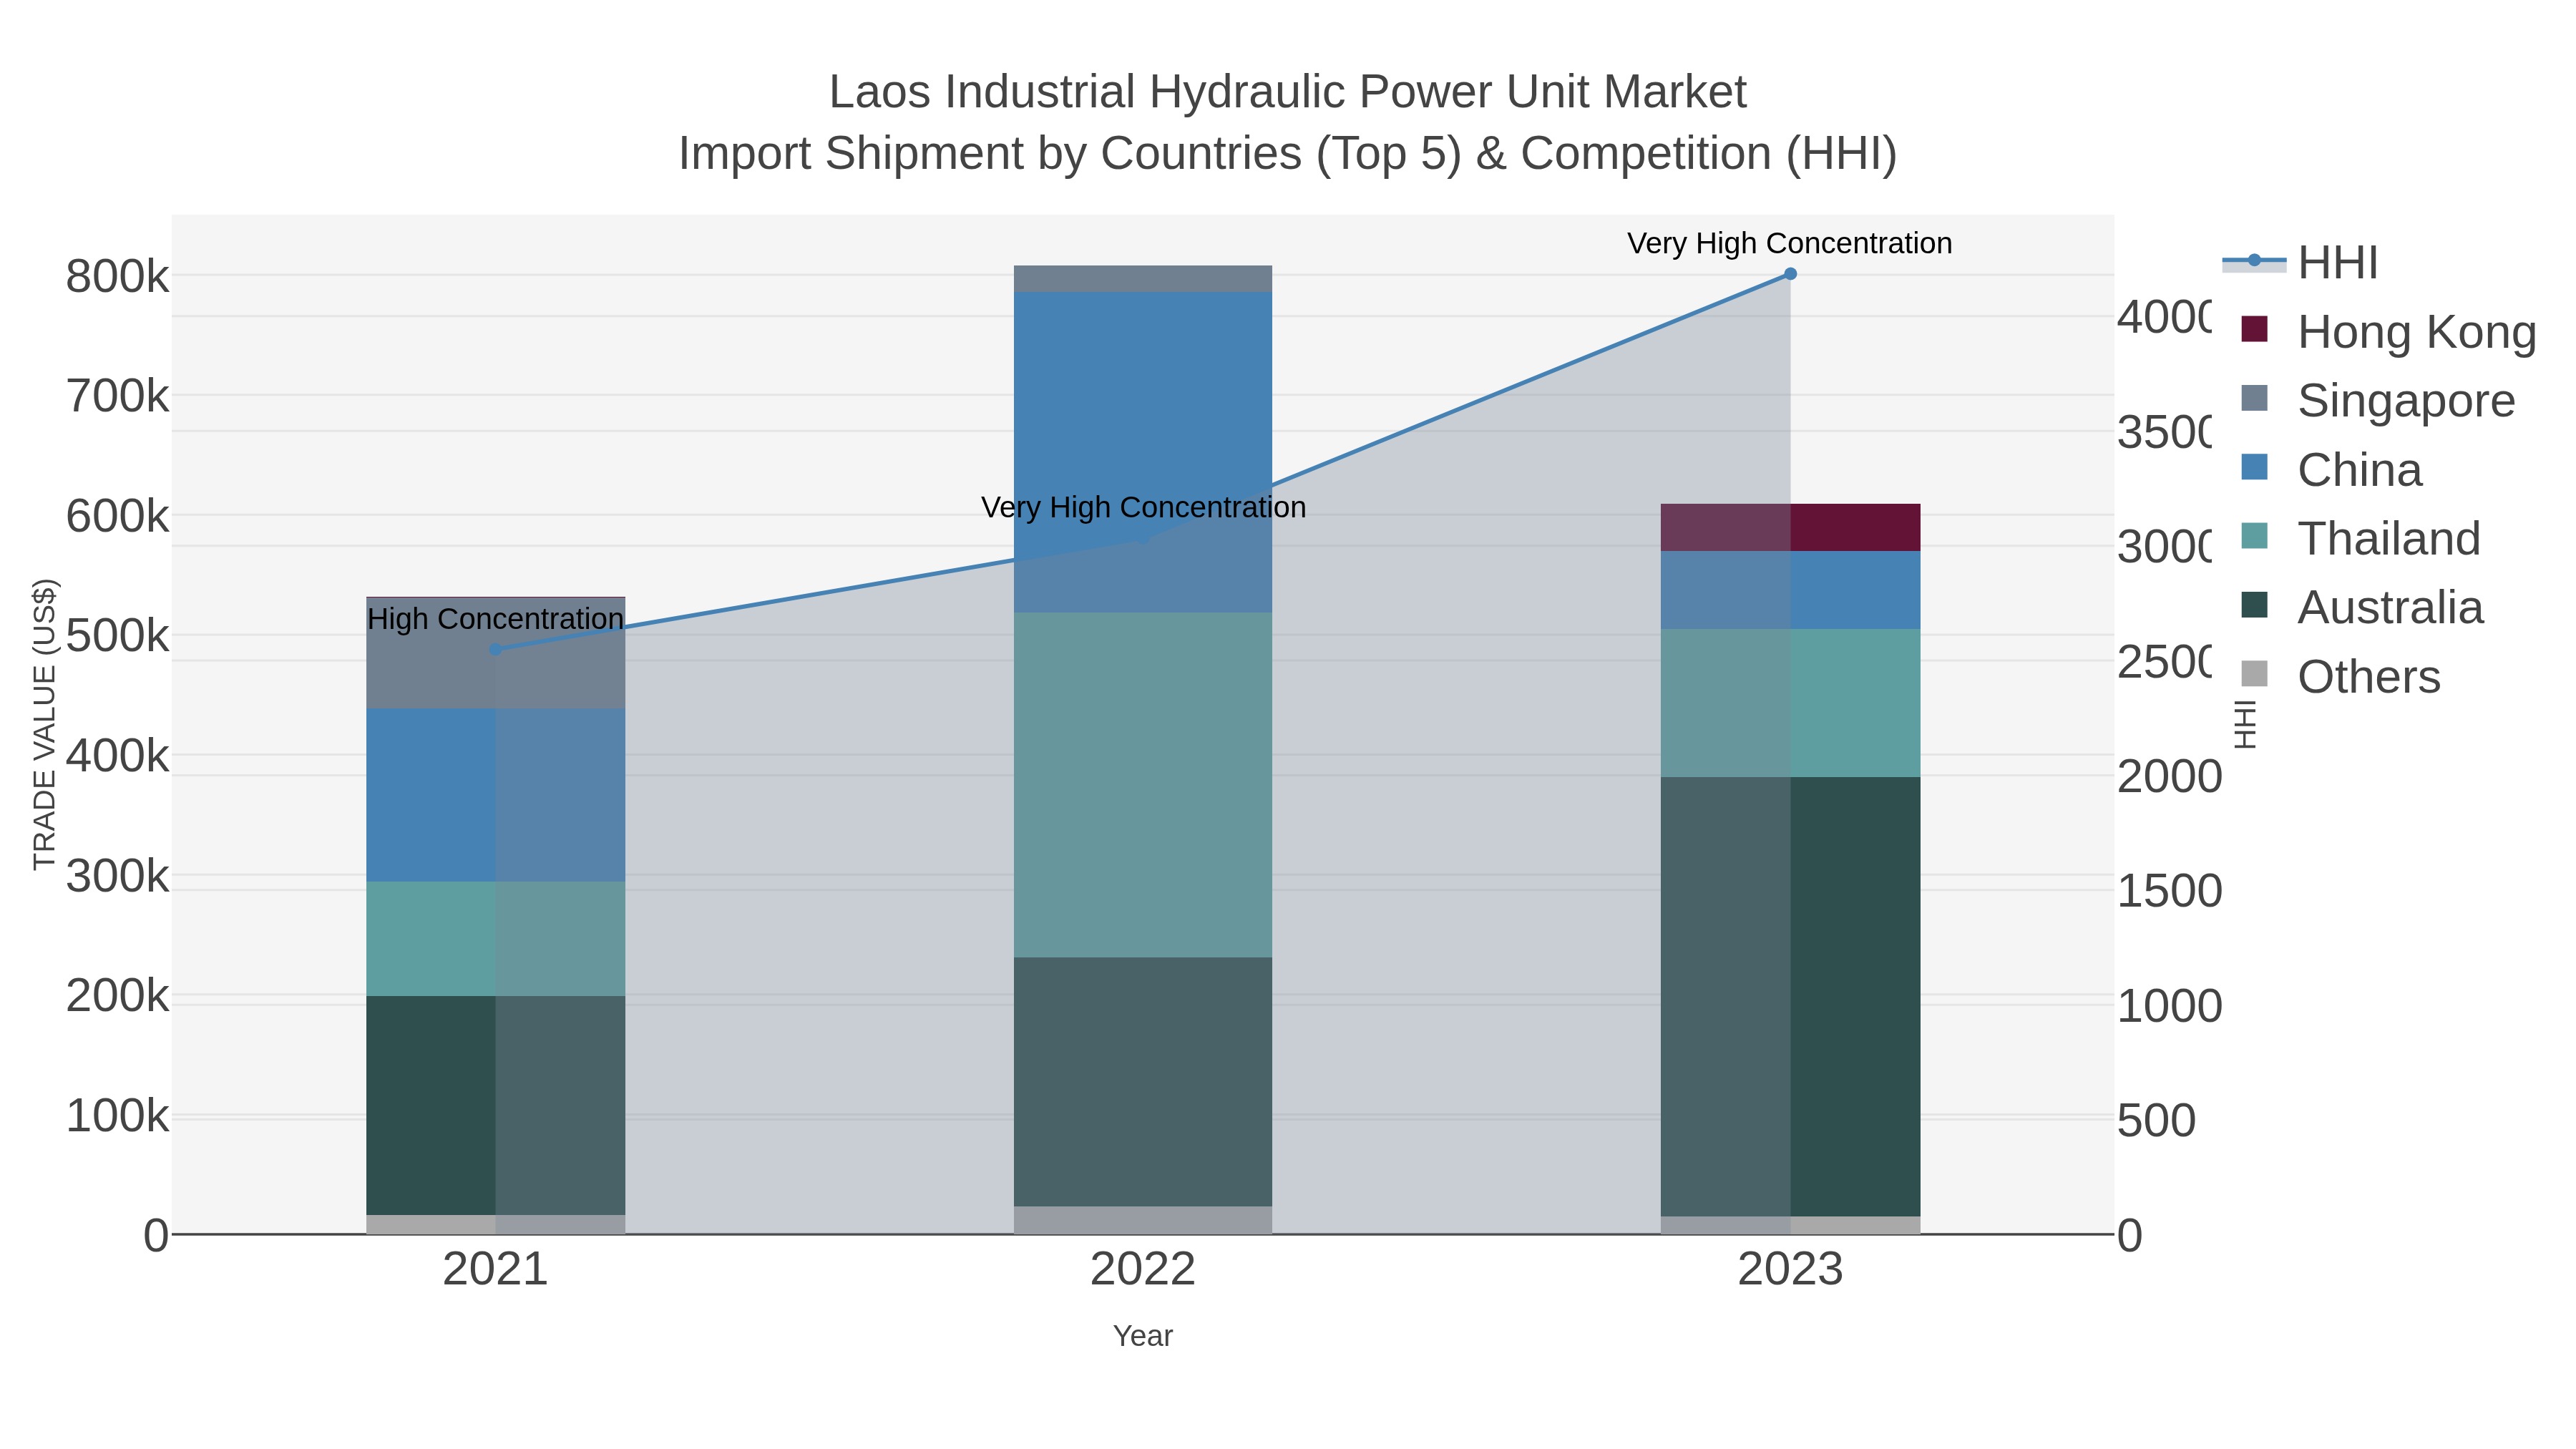The image size is (2576, 1449).
Task: Select the 2023 Australia bar segment
Action: point(1790,997)
